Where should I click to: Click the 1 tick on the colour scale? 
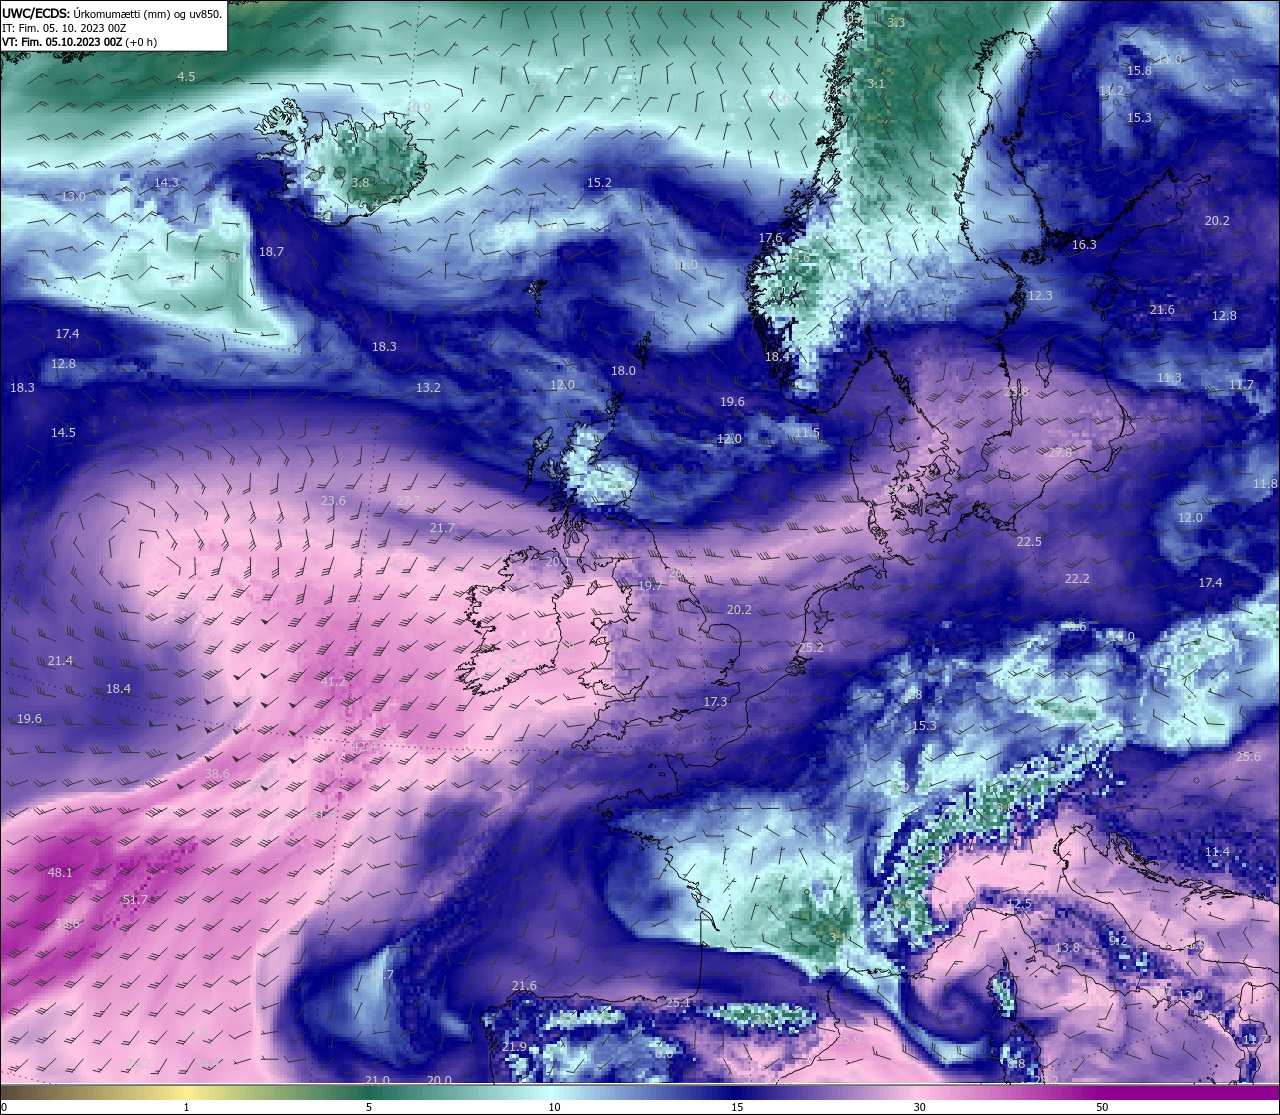186,1107
